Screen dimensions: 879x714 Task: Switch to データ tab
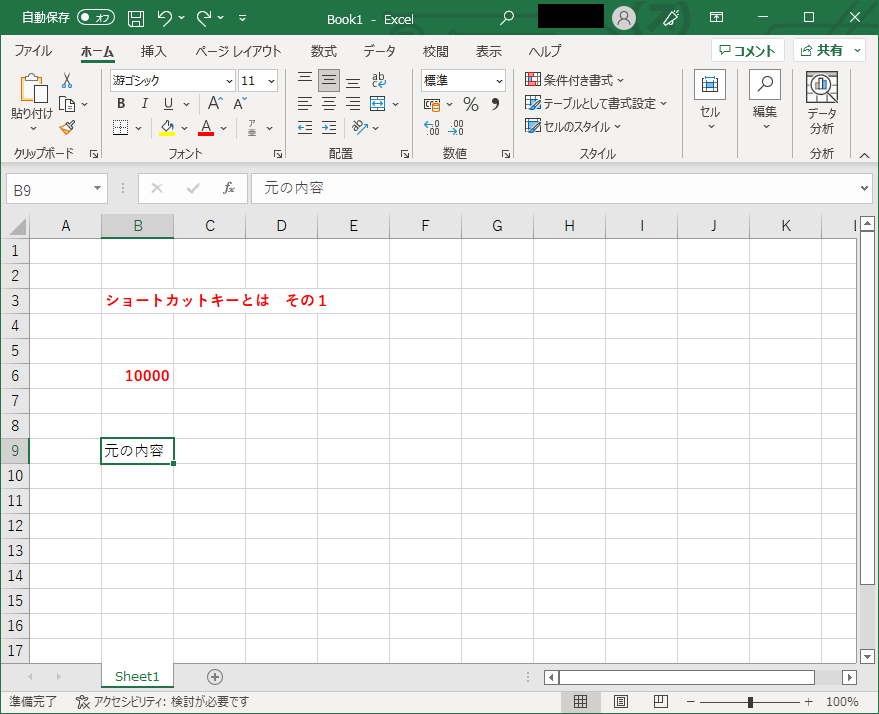coord(380,51)
